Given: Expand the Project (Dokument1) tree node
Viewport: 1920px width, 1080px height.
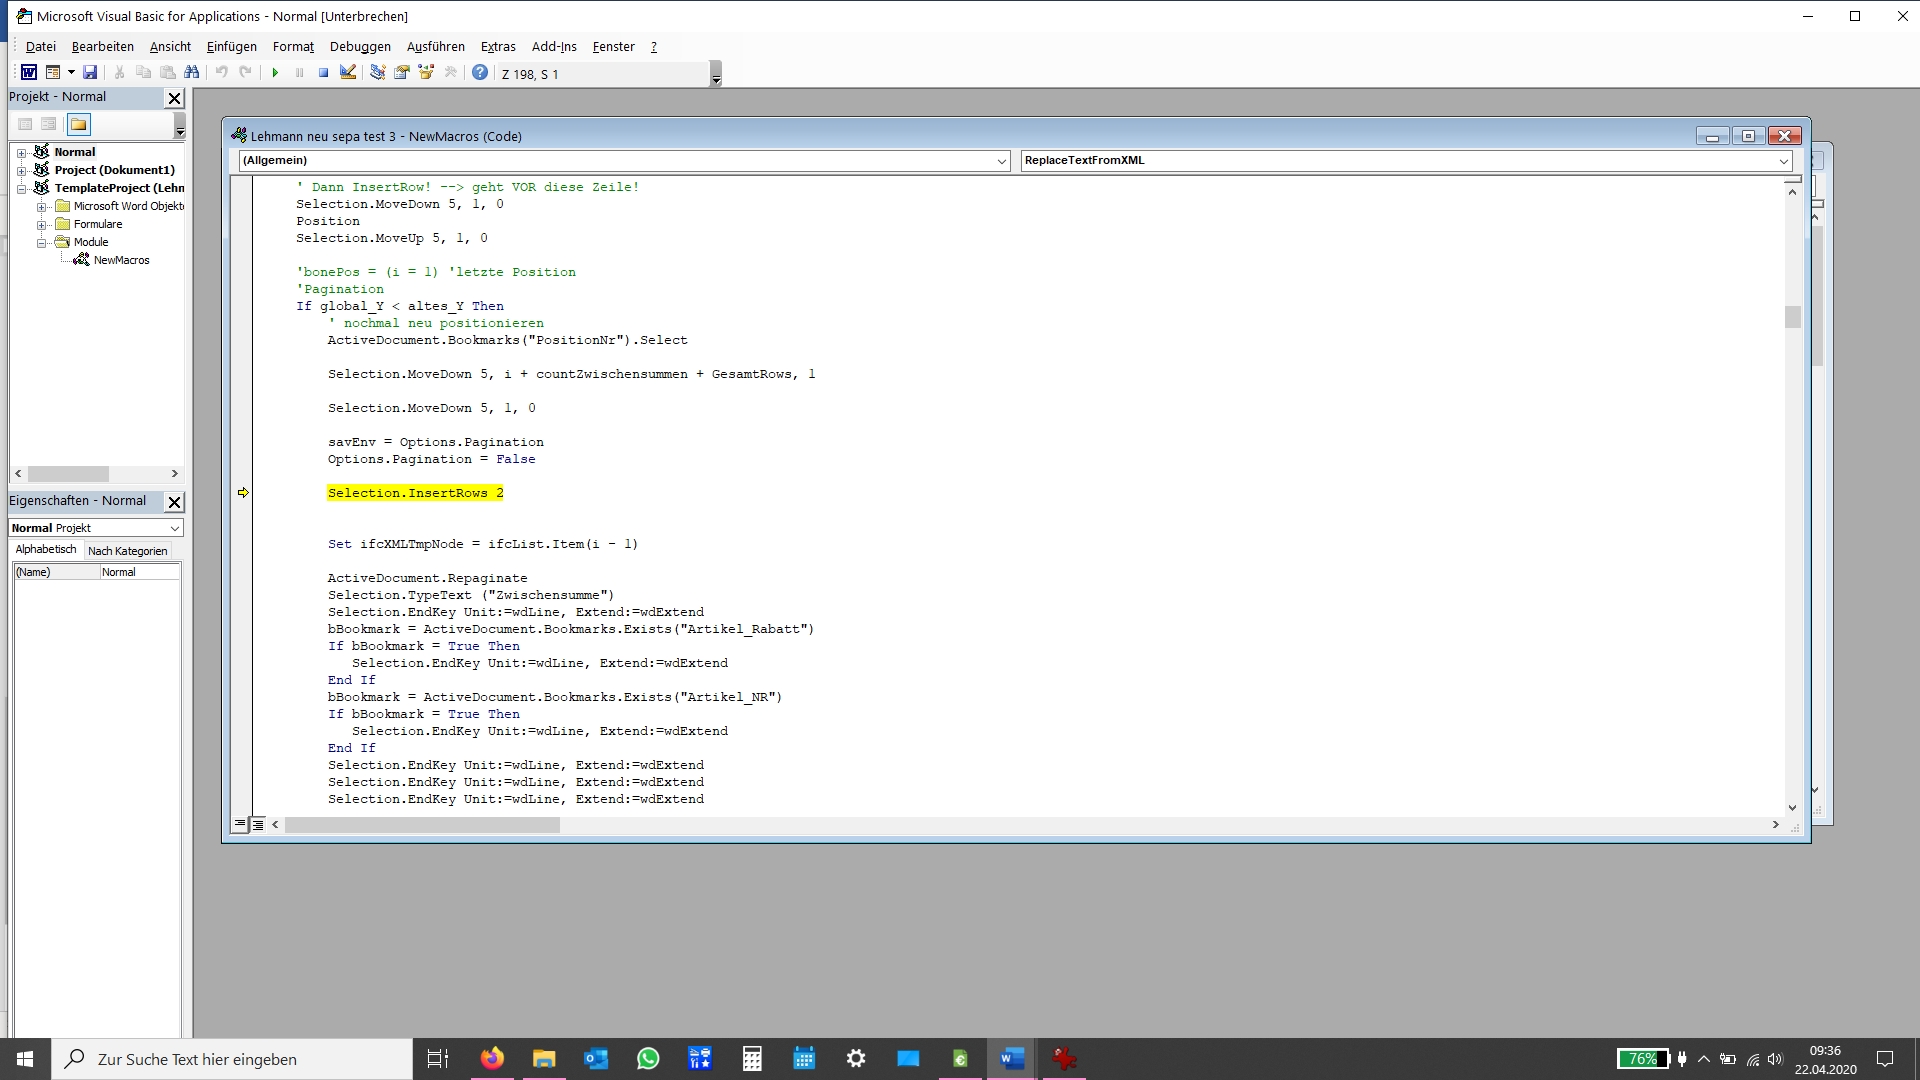Looking at the screenshot, I should (21, 170).
